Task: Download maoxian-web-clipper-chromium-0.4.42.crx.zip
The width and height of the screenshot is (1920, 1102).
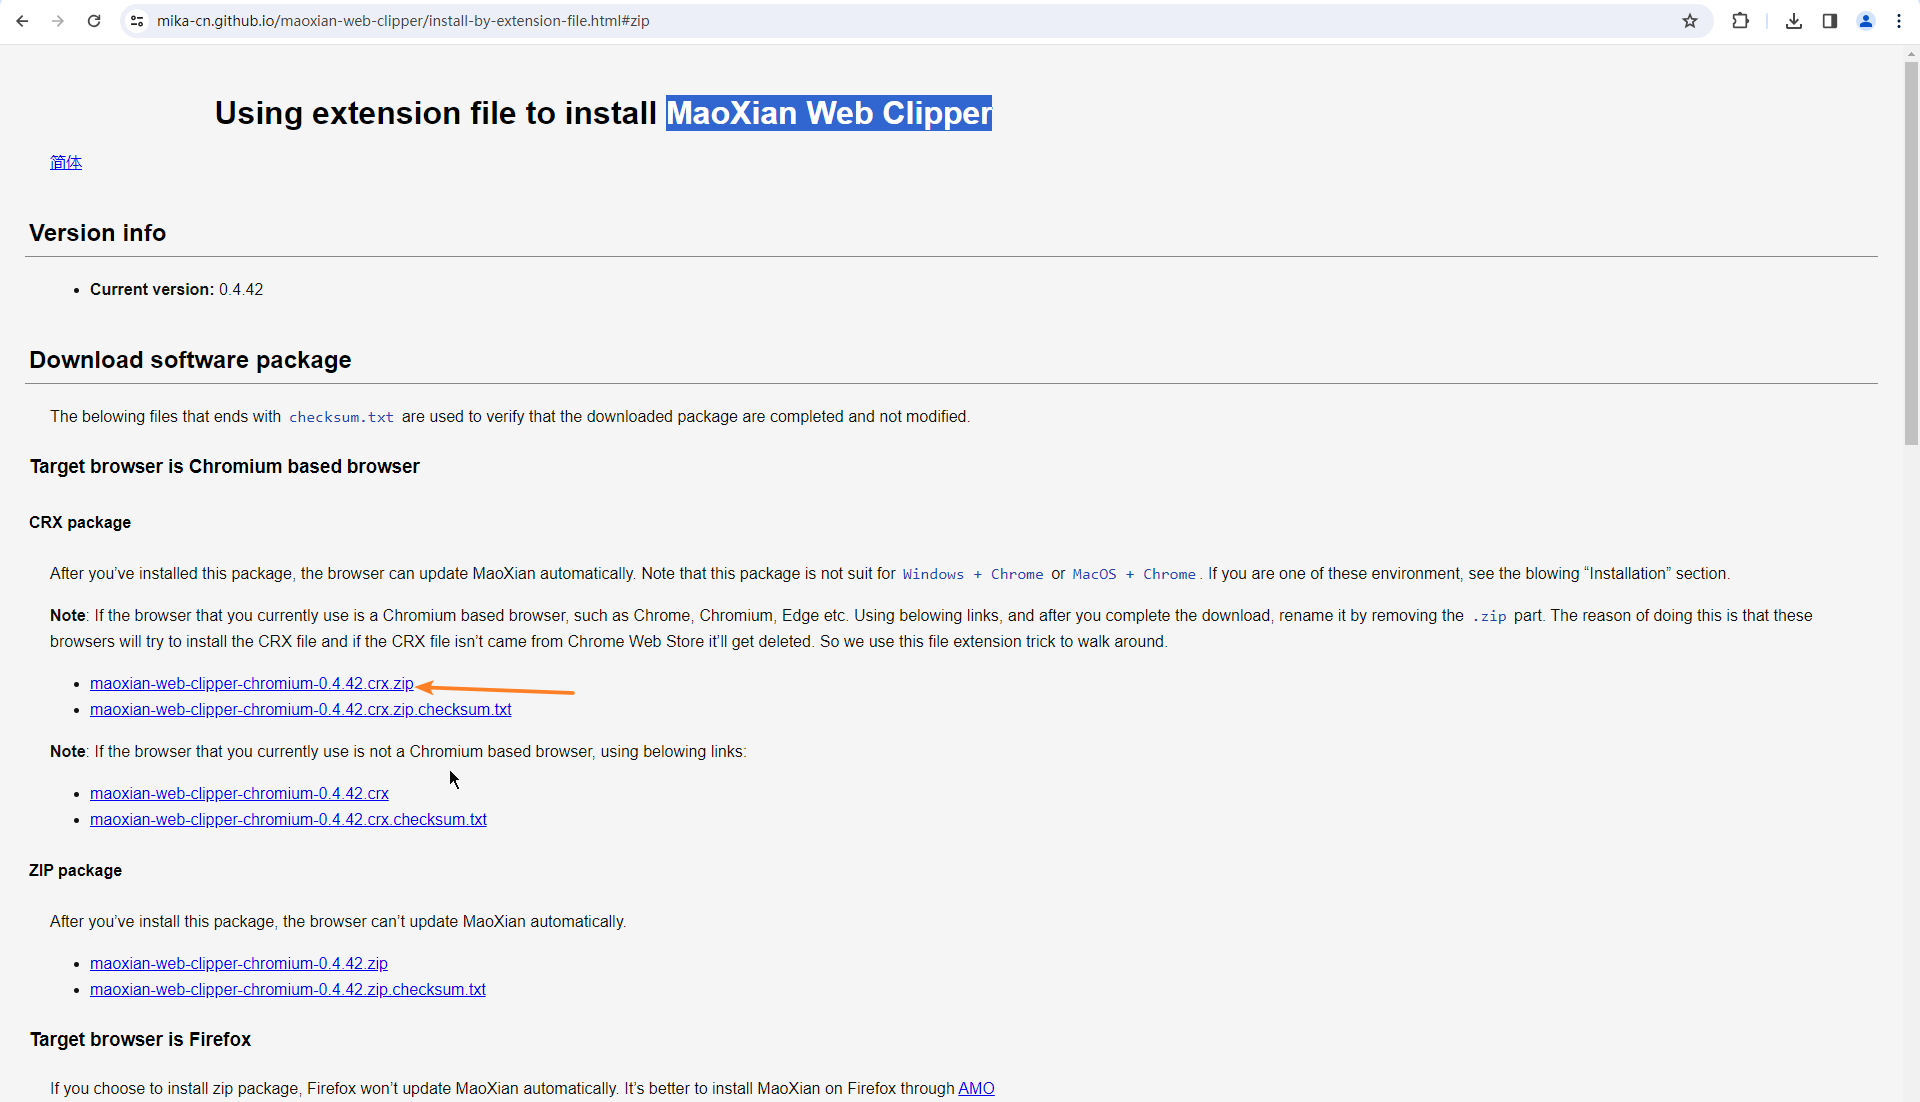Action: (x=251, y=684)
